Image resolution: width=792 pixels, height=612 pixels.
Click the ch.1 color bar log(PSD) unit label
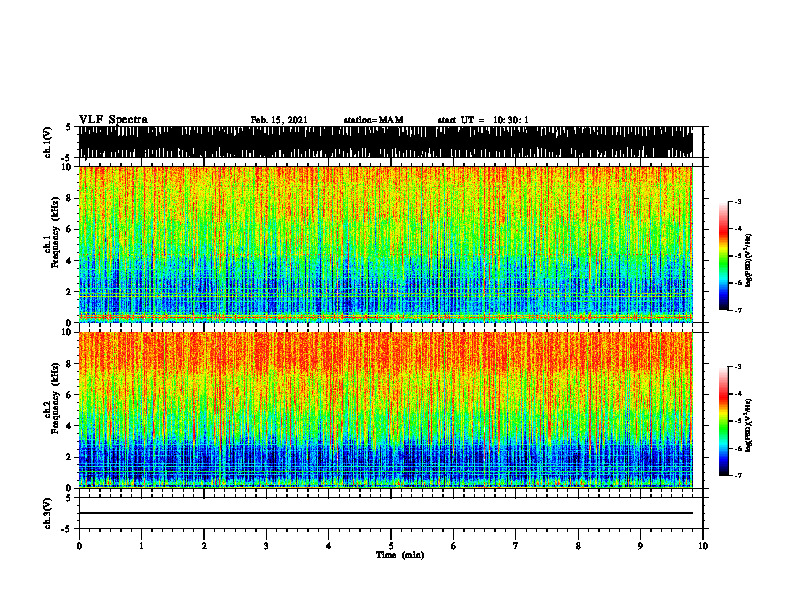[749, 260]
